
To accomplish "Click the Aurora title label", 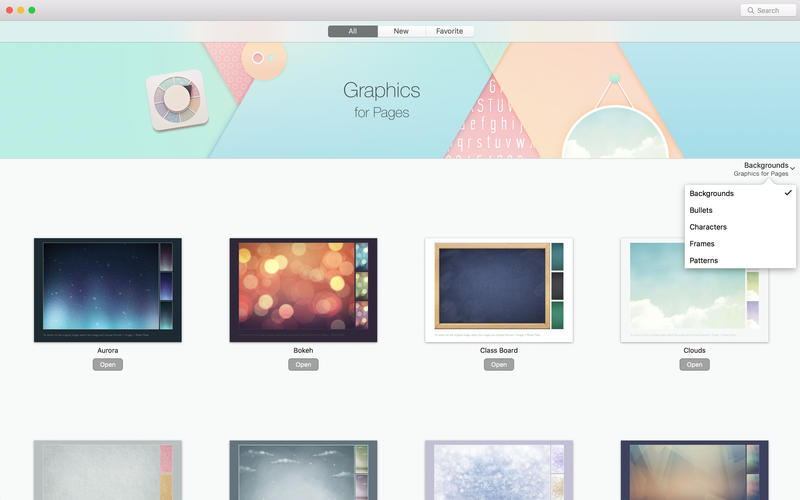I will click(x=108, y=351).
